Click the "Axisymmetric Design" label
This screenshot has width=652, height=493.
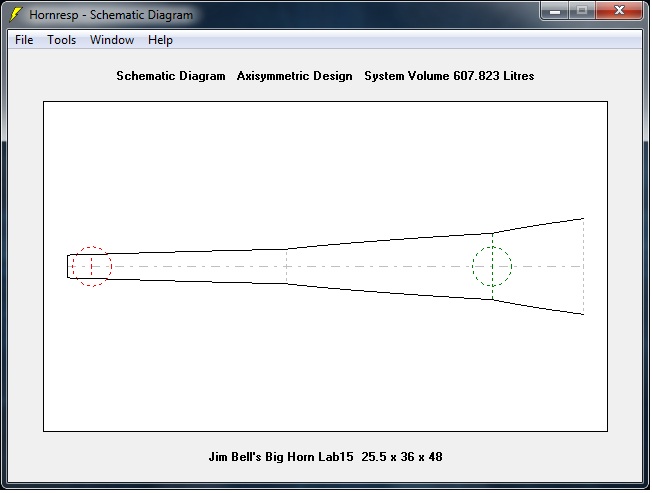pos(294,76)
